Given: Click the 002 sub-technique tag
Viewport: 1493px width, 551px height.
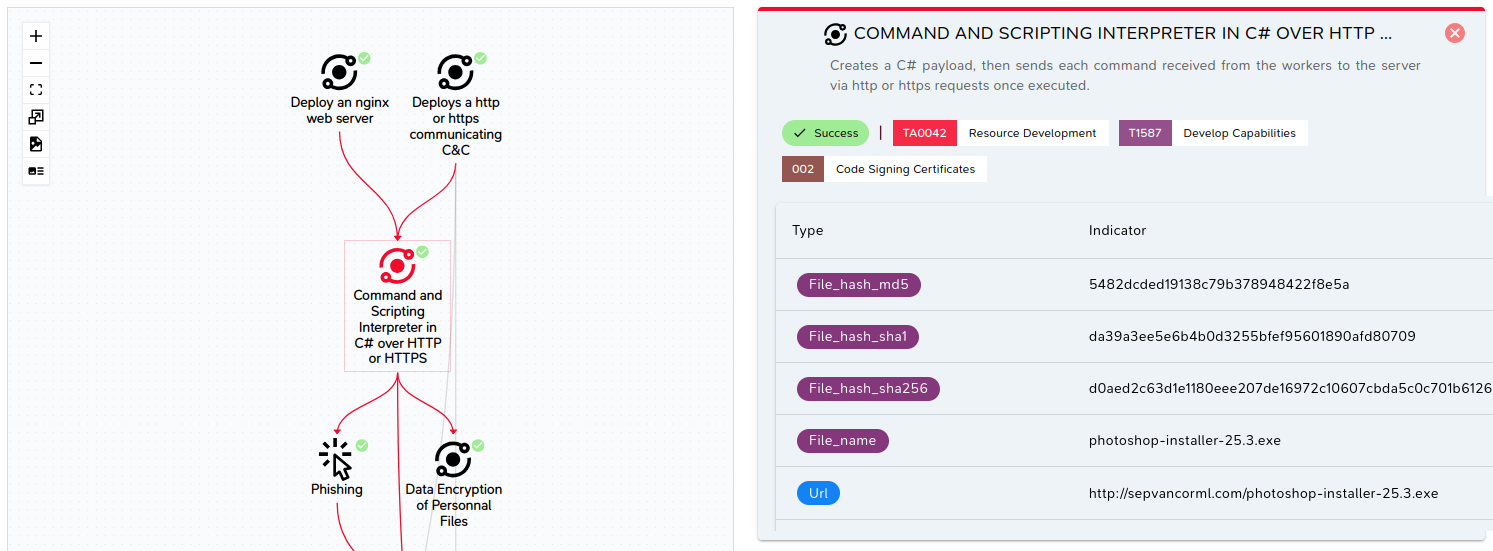Looking at the screenshot, I should (803, 169).
